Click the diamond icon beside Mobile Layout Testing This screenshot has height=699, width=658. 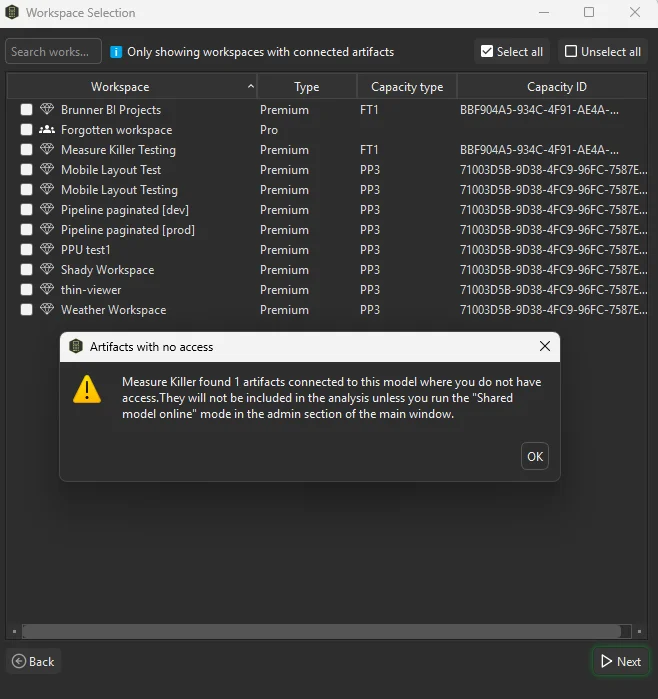(x=47, y=189)
